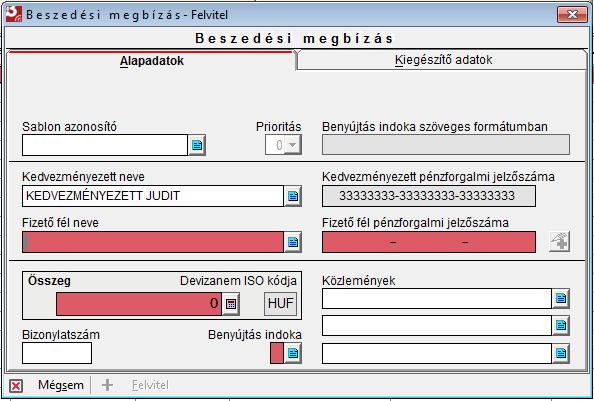Open calculator icon next to Összeg field
This screenshot has height=401, width=594.
(231, 304)
